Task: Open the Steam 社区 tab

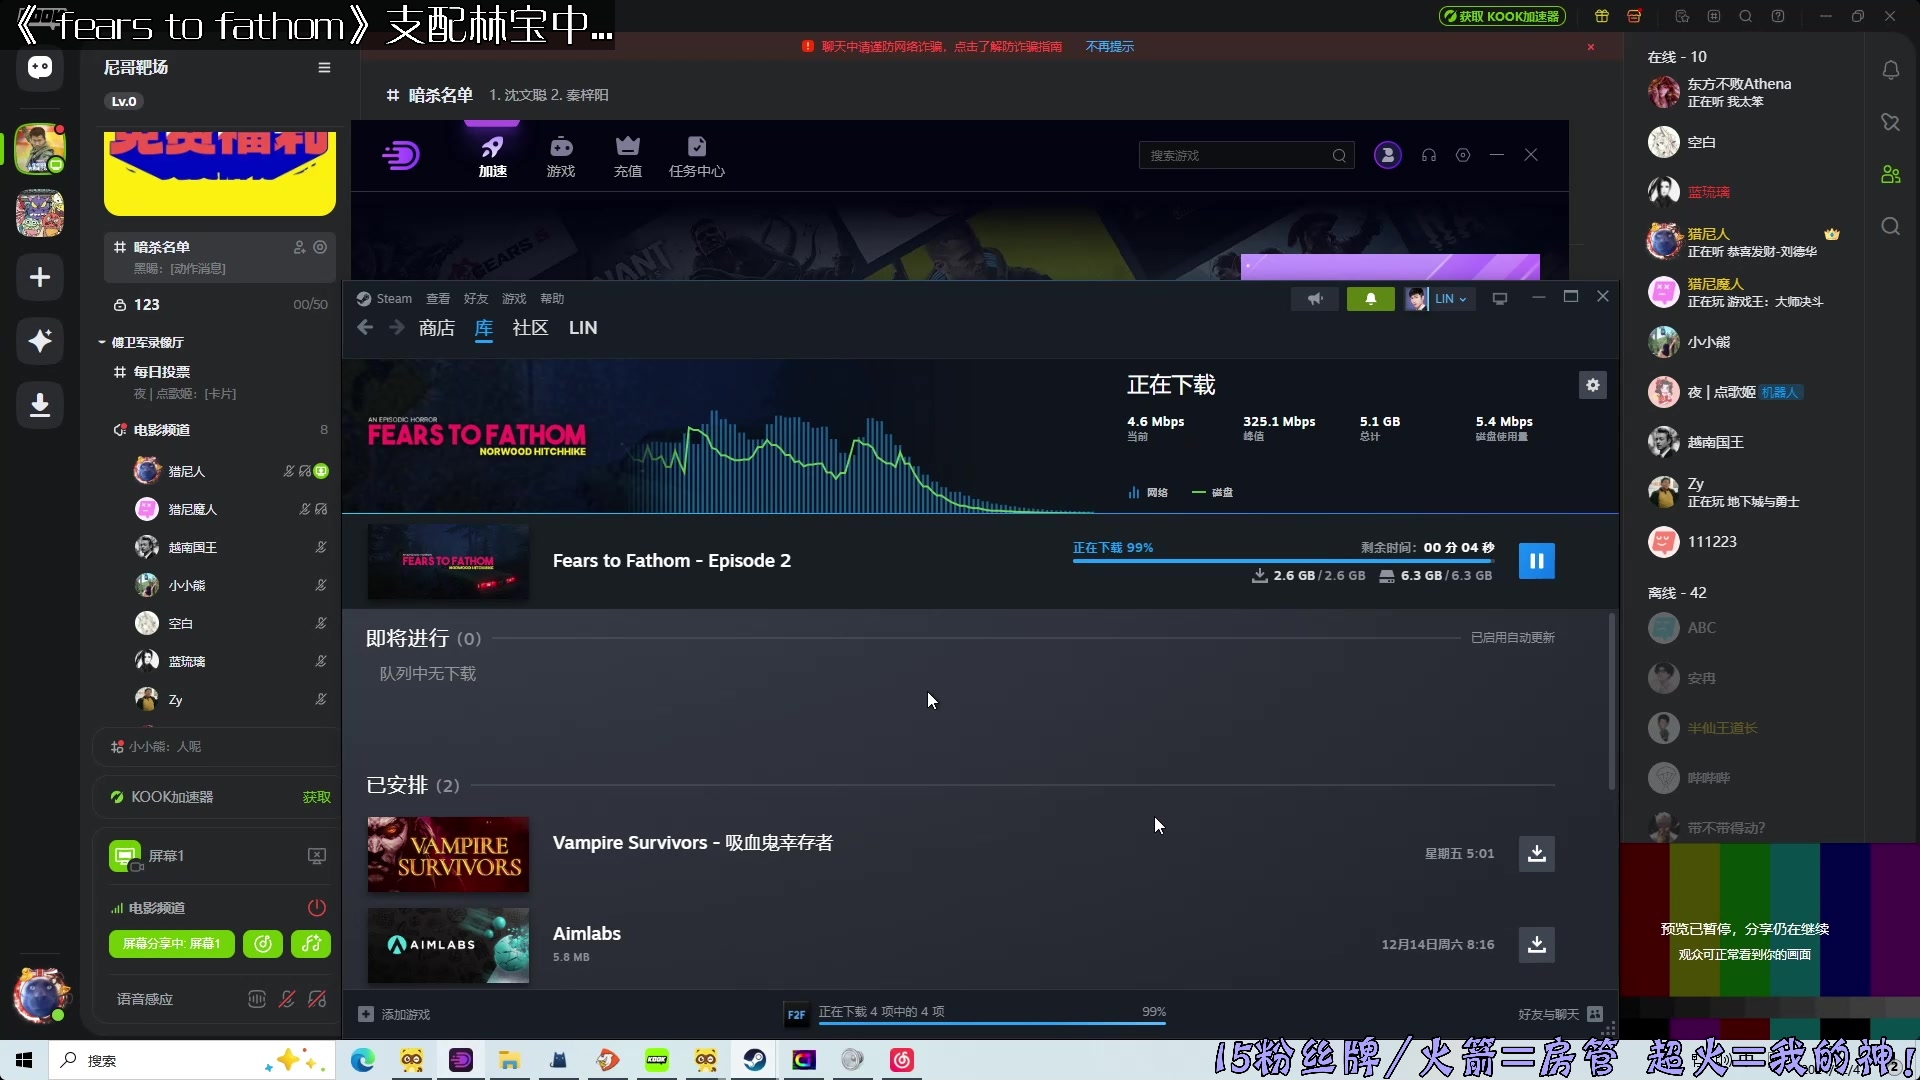Action: tap(530, 328)
